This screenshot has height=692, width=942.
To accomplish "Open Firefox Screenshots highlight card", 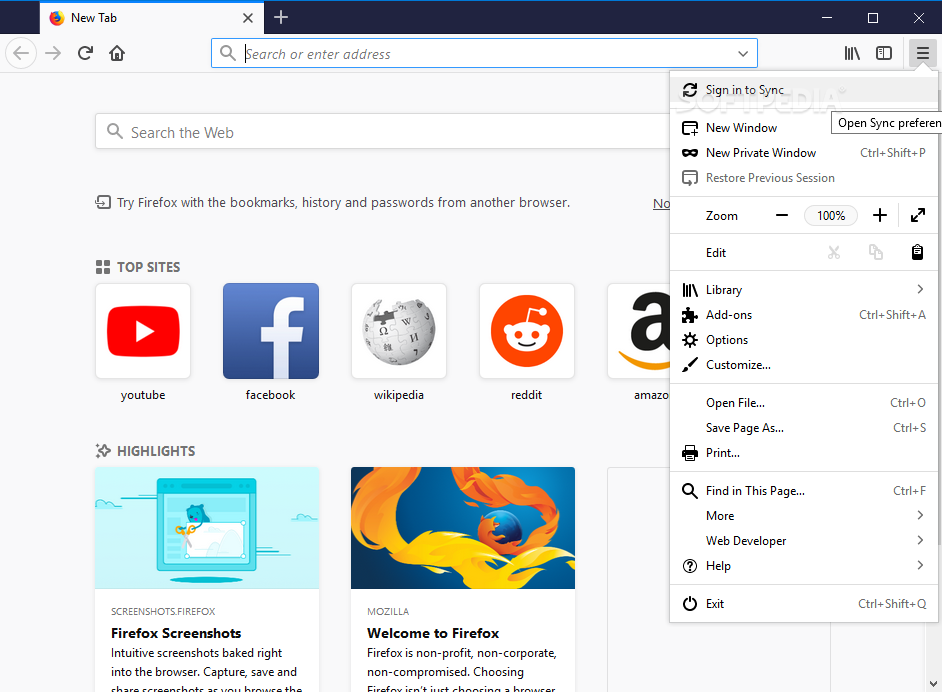I will pos(207,580).
